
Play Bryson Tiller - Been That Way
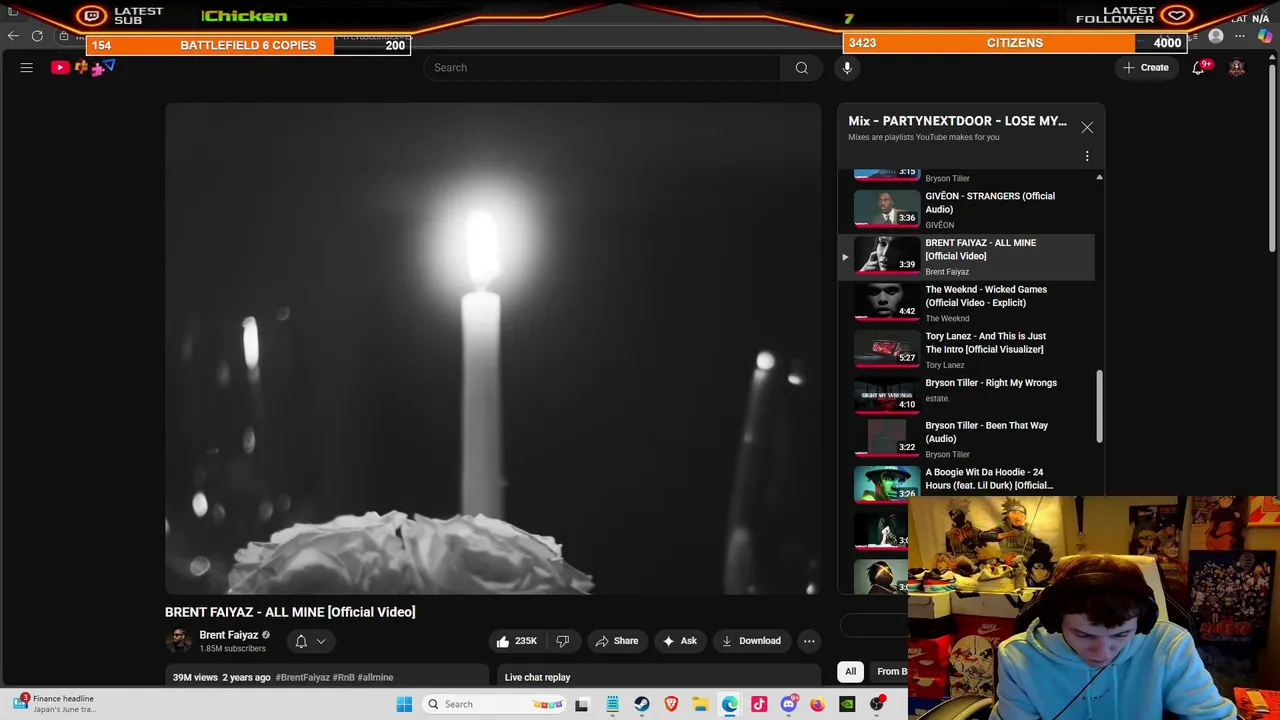click(x=965, y=440)
